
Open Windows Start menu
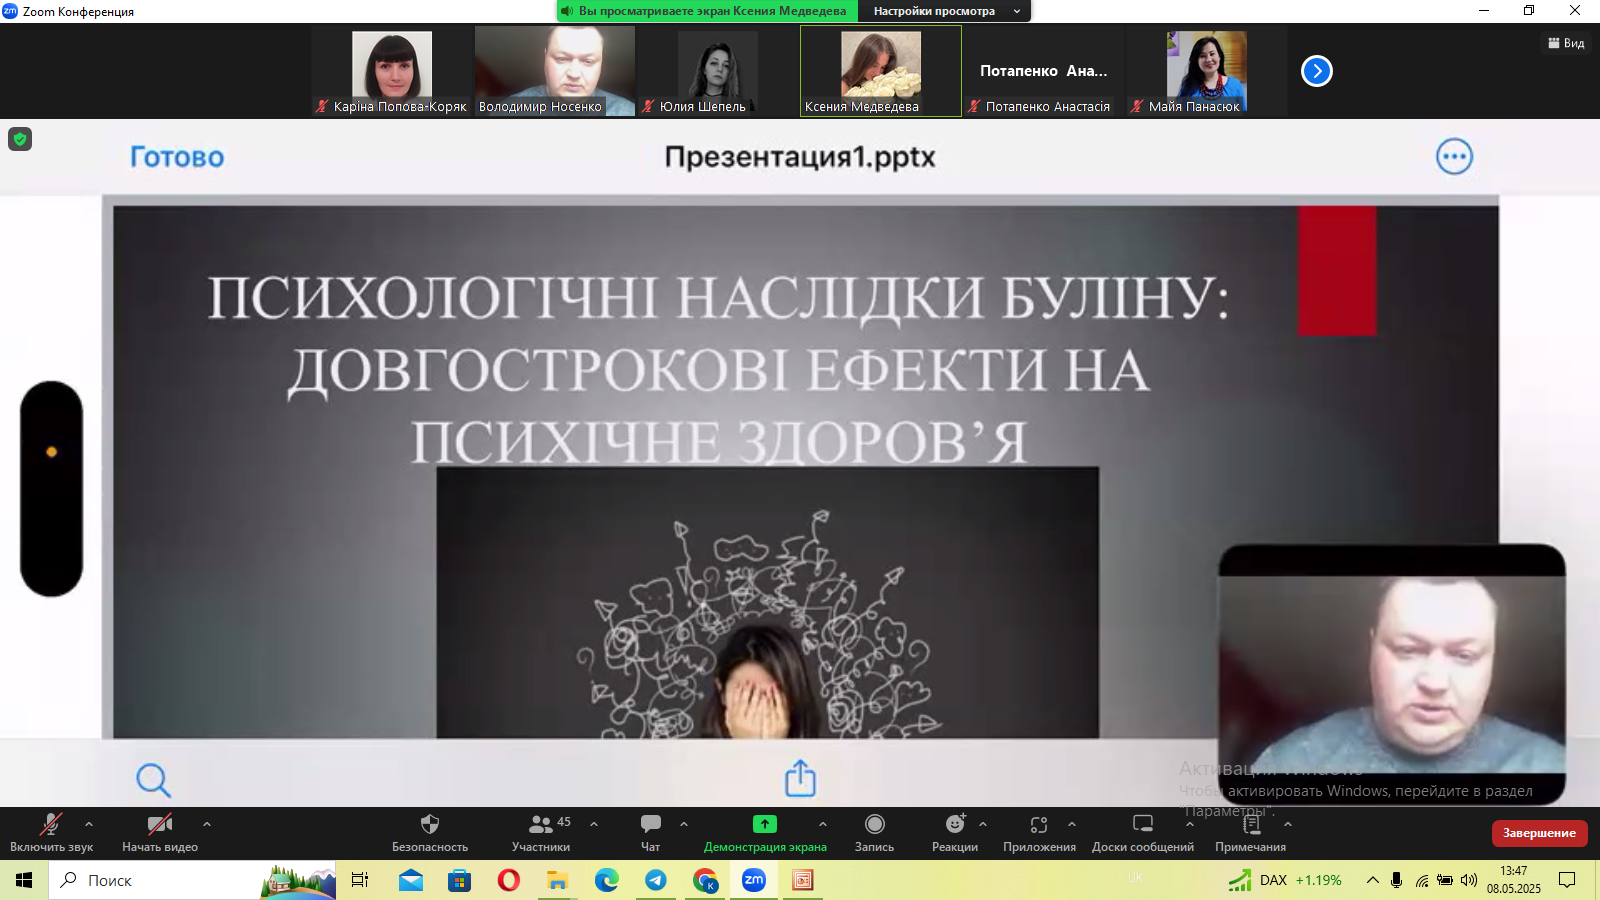click(x=24, y=880)
